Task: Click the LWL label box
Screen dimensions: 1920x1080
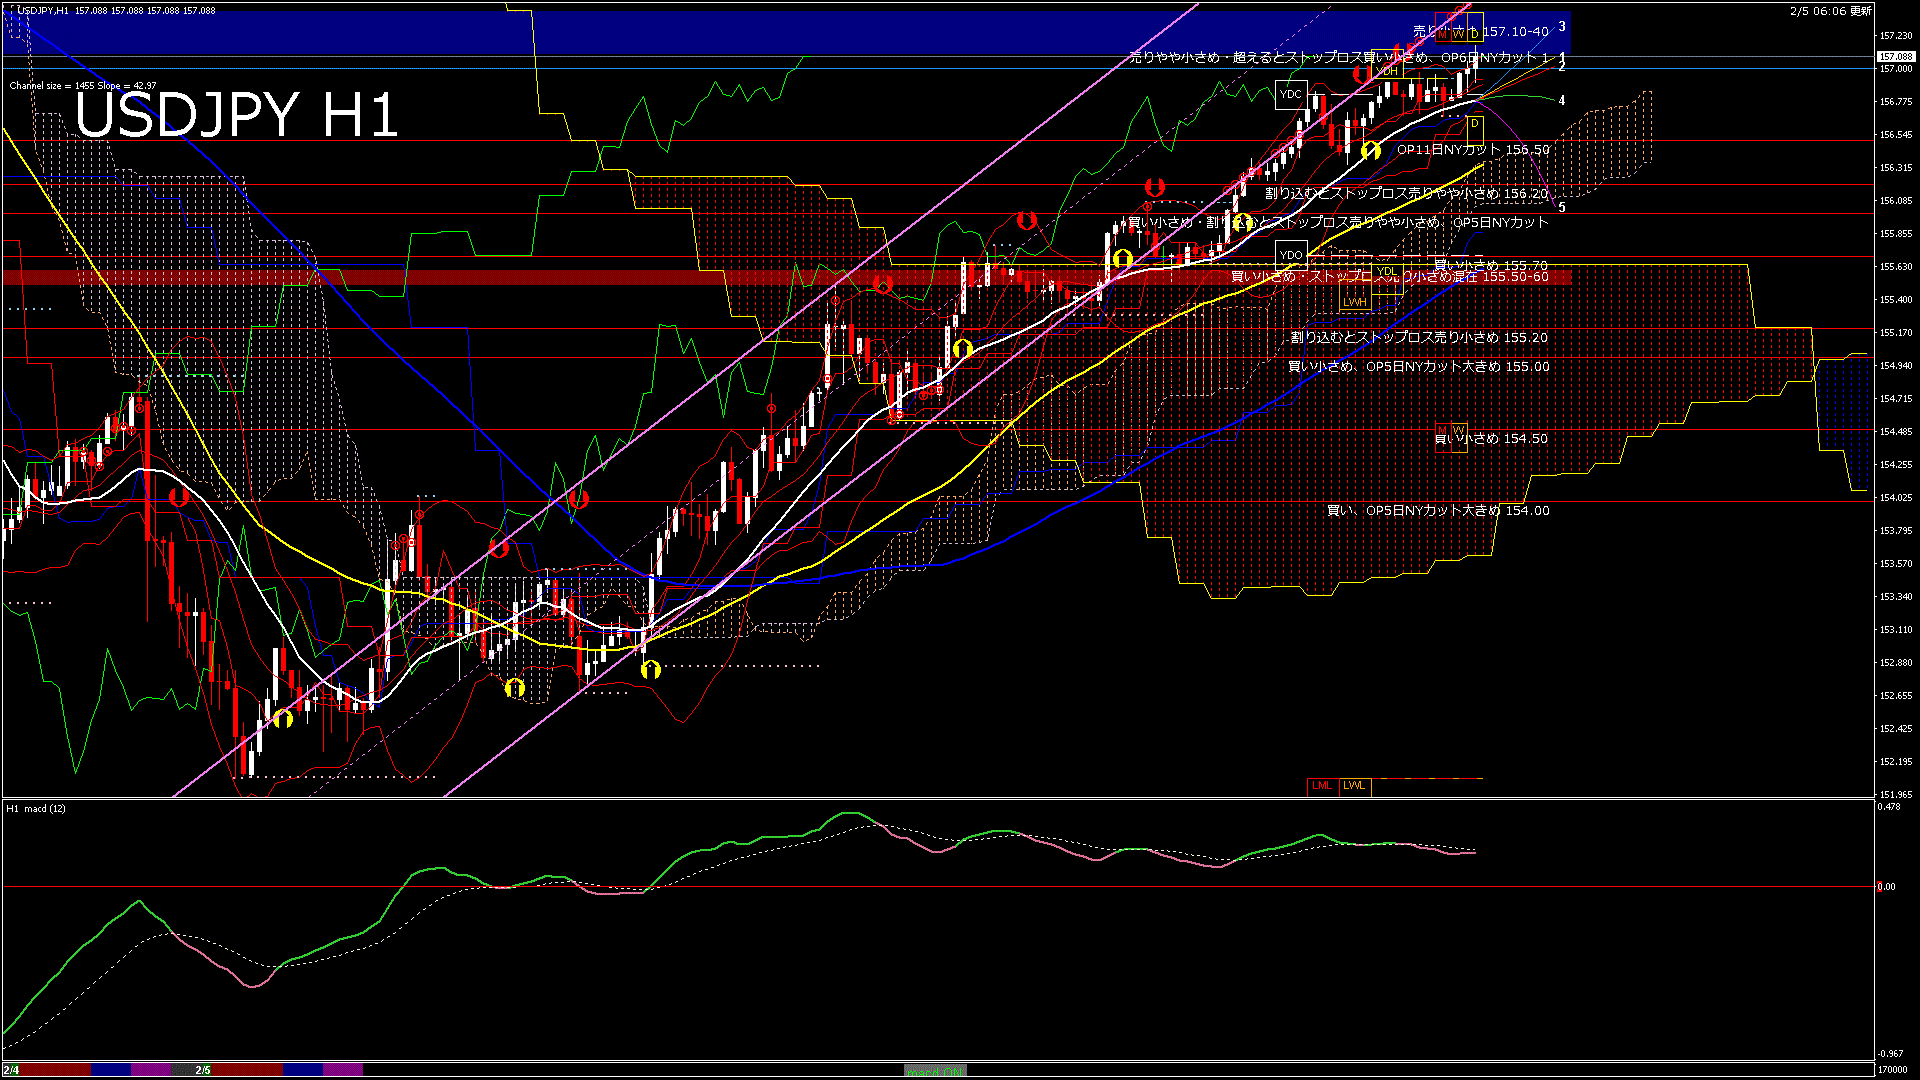Action: point(1355,786)
